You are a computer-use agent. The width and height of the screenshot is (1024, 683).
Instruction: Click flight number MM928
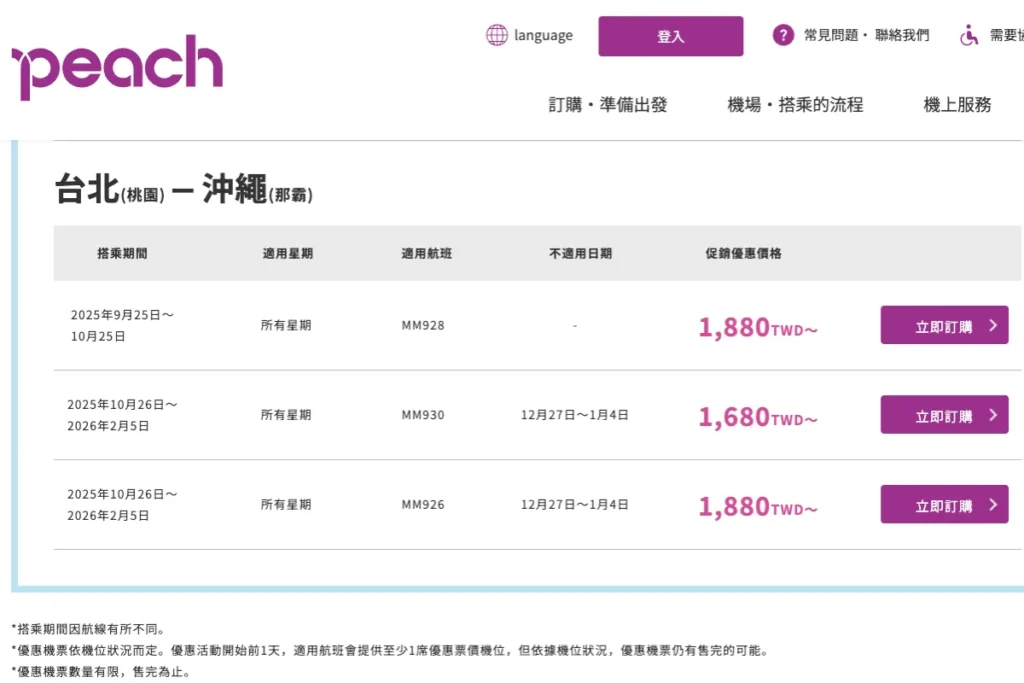click(x=423, y=325)
